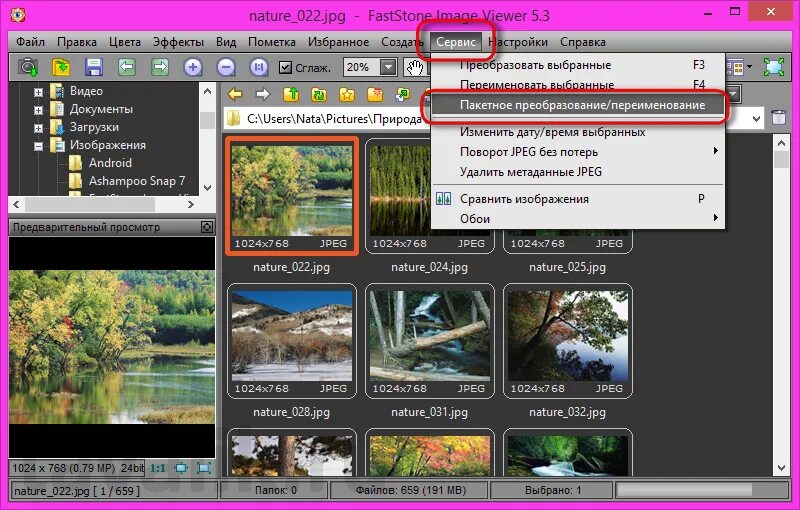The image size is (800, 510).
Task: Choose Сравнить изображения menu entry
Action: tap(579, 199)
